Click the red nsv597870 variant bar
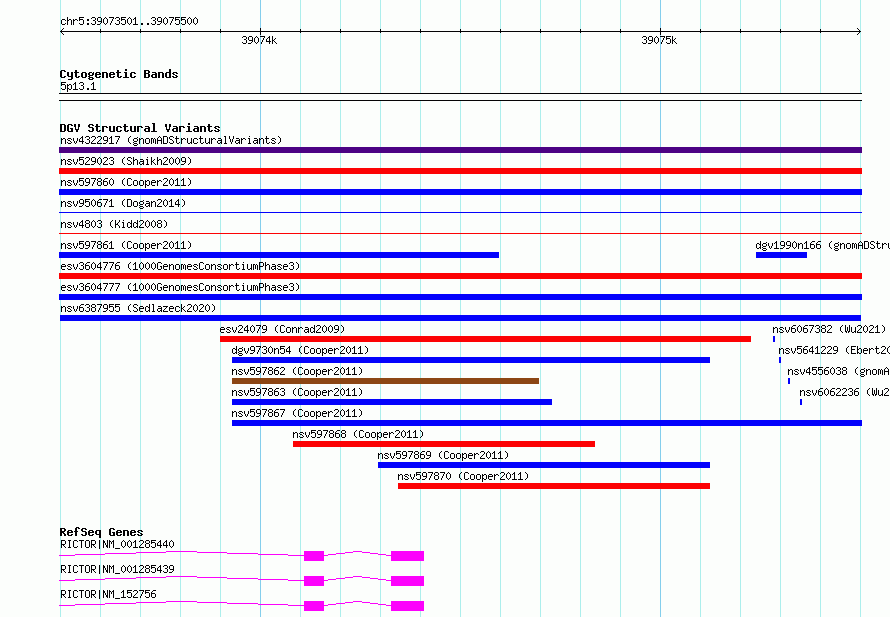 (554, 486)
